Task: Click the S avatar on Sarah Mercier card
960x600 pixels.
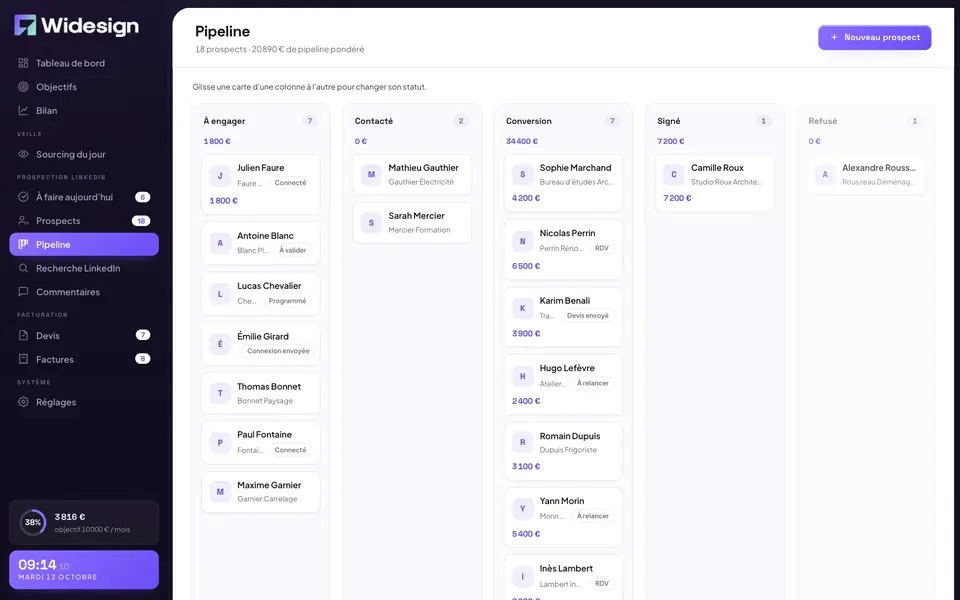Action: tap(371, 223)
